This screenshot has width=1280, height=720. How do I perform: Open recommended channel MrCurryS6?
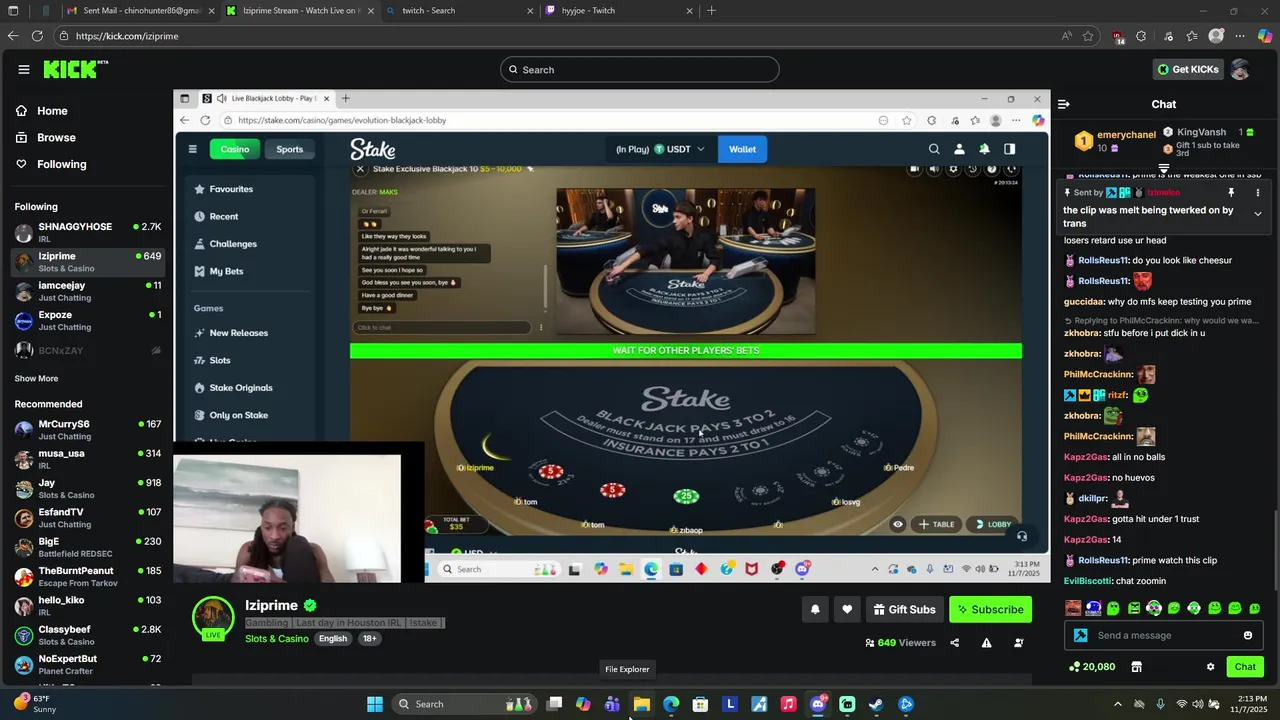point(88,430)
